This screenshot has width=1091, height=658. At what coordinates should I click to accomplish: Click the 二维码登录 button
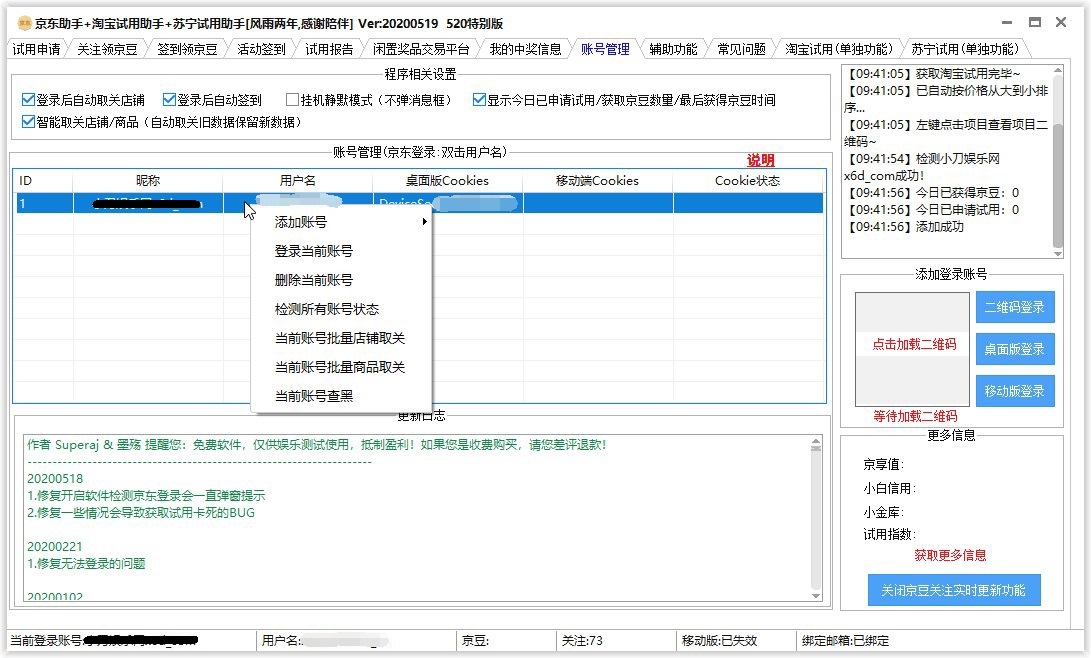click(1014, 307)
